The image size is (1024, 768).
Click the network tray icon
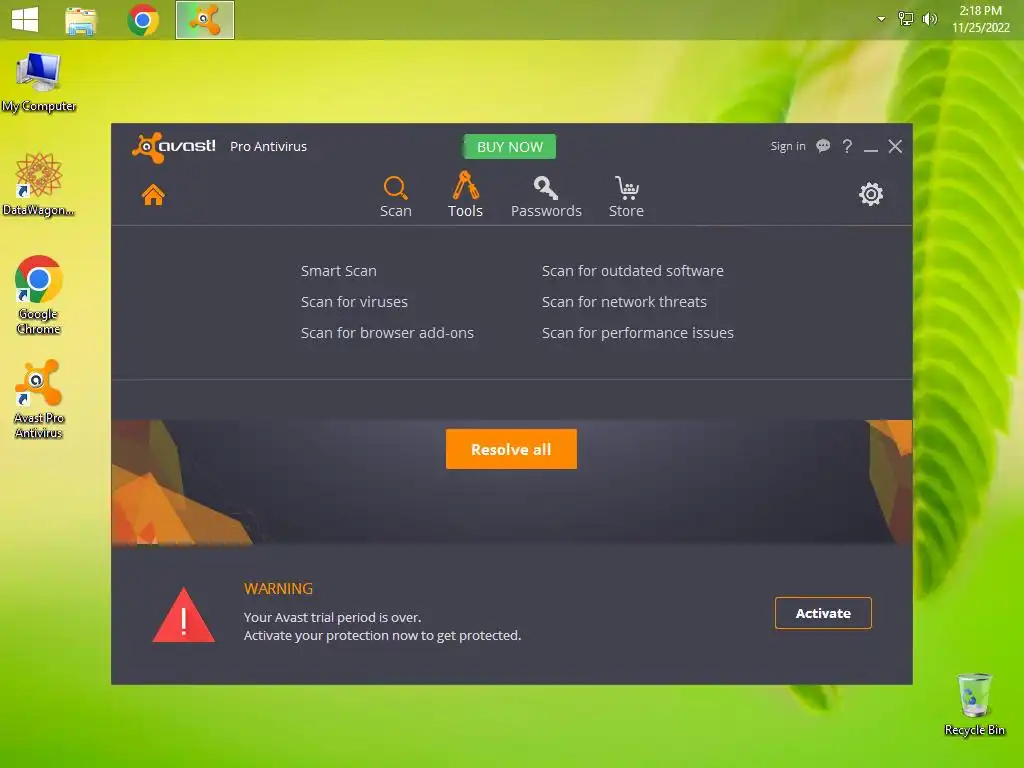click(x=906, y=18)
